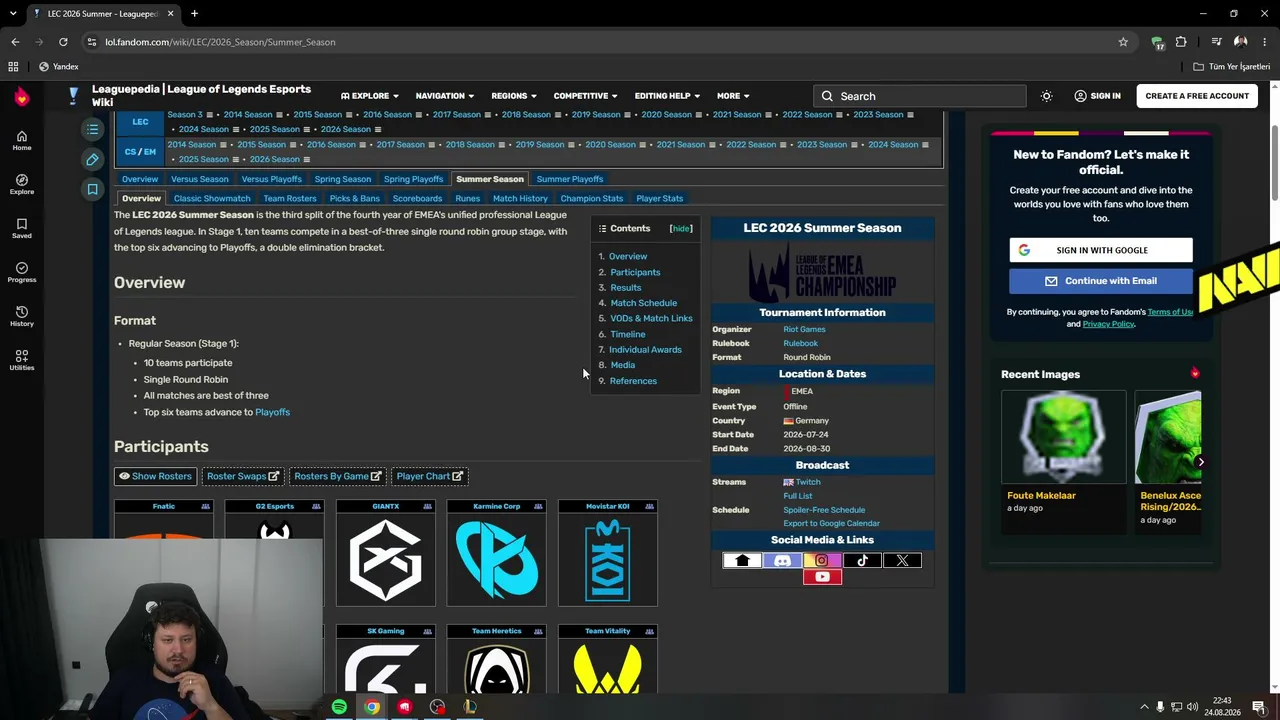The width and height of the screenshot is (1280, 720).
Task: Open the Karmine Corp team logo
Action: point(497,558)
